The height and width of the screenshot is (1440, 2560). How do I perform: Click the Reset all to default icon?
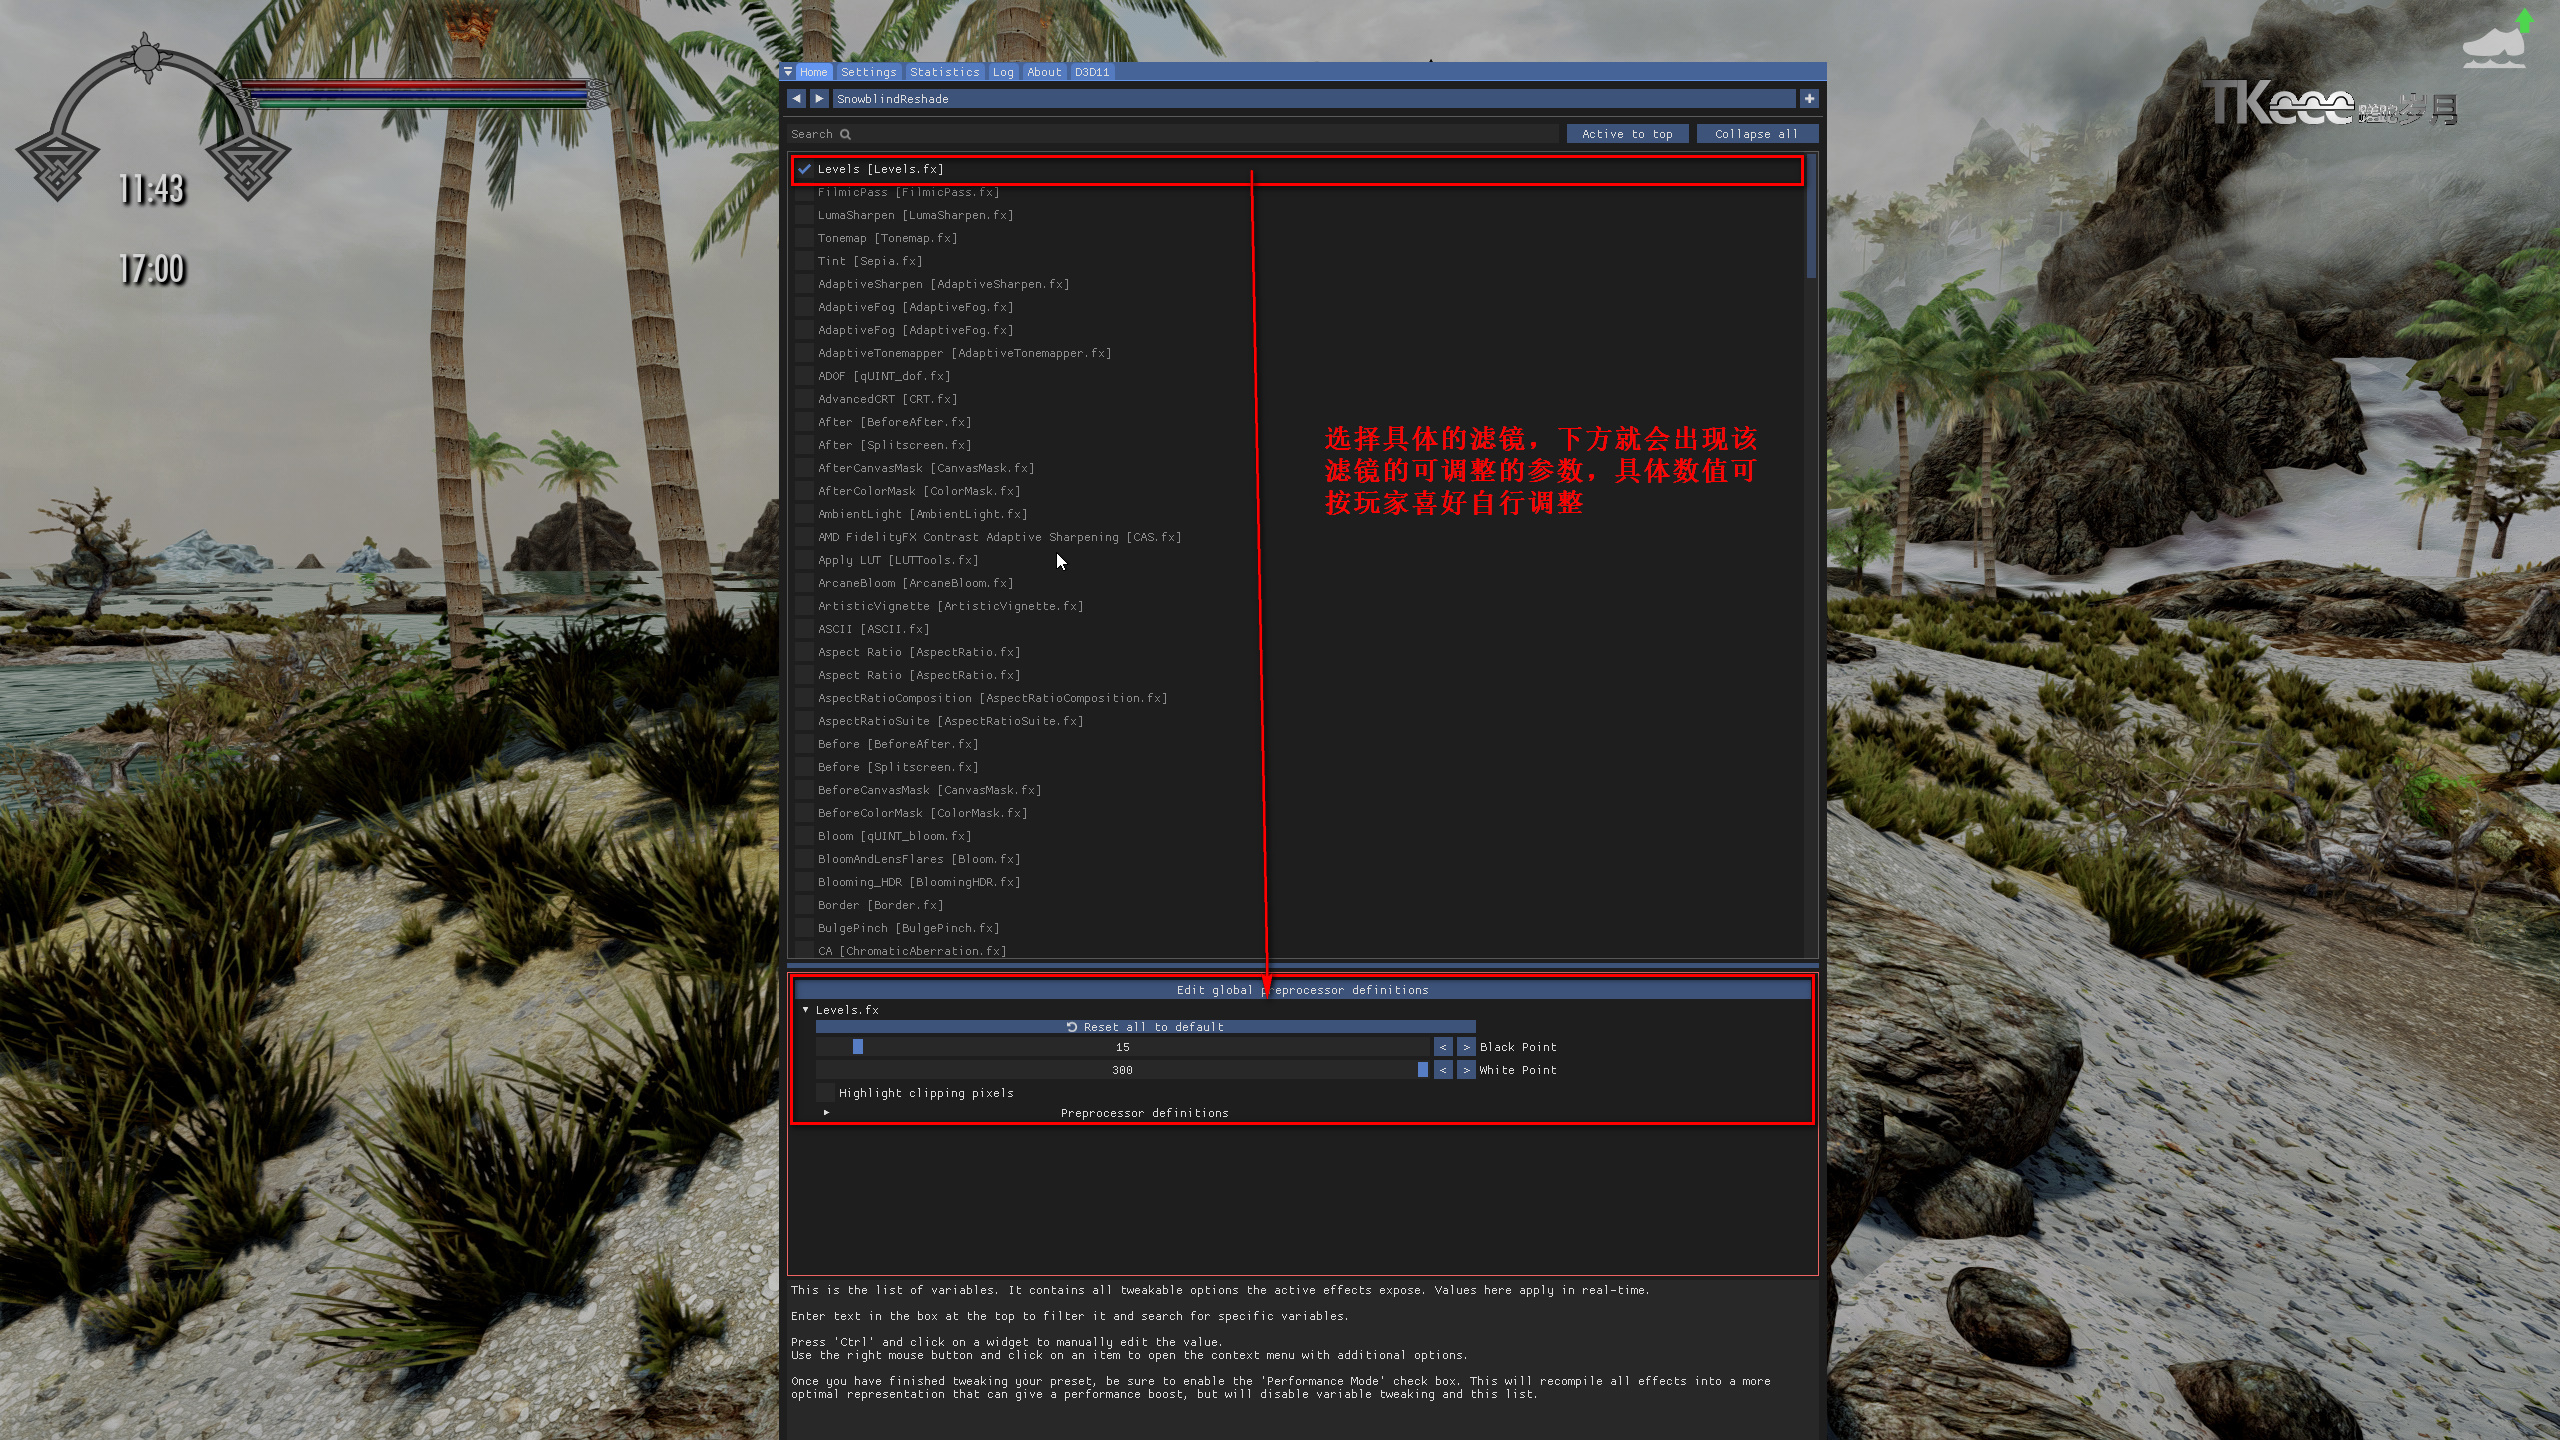click(1070, 1026)
